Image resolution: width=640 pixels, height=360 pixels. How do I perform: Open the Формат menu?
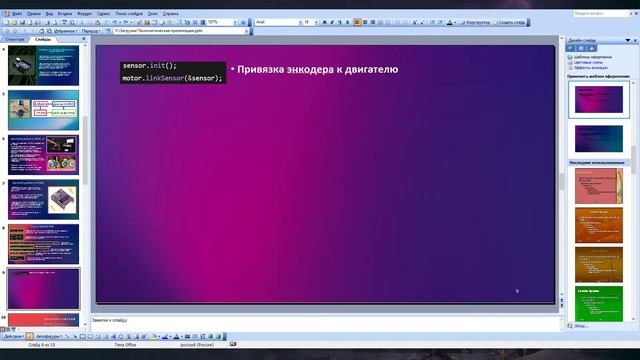click(x=84, y=14)
